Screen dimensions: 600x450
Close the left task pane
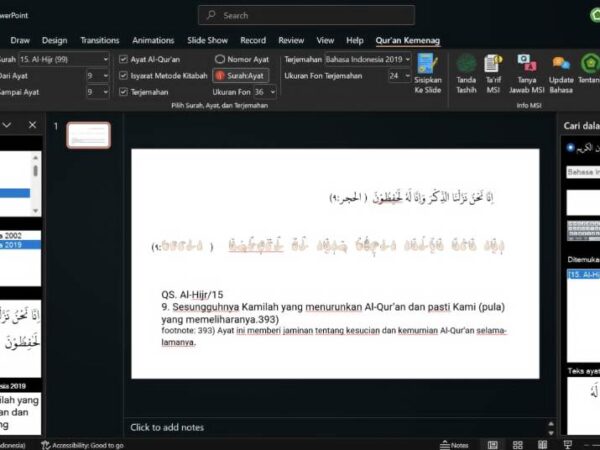click(32, 125)
